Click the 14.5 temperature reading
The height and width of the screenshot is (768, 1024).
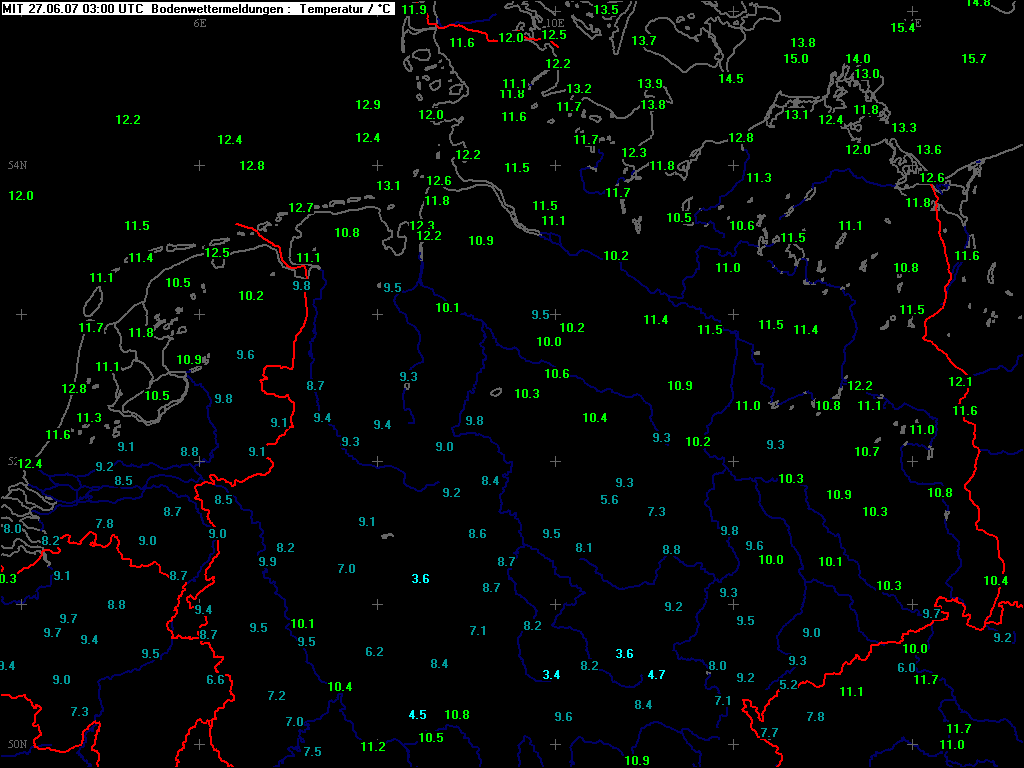(x=731, y=79)
